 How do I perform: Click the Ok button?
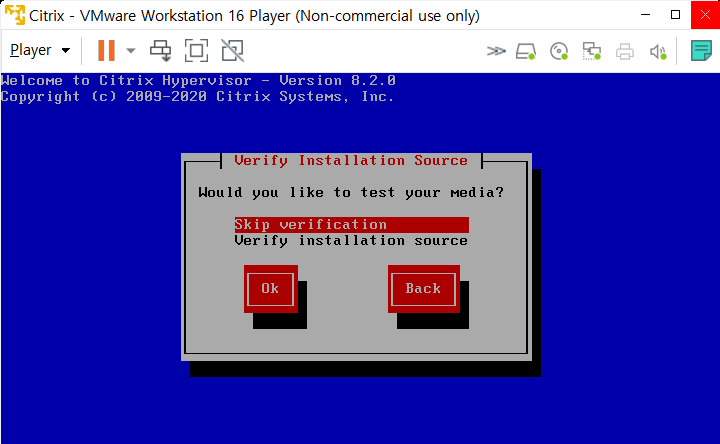(x=270, y=289)
